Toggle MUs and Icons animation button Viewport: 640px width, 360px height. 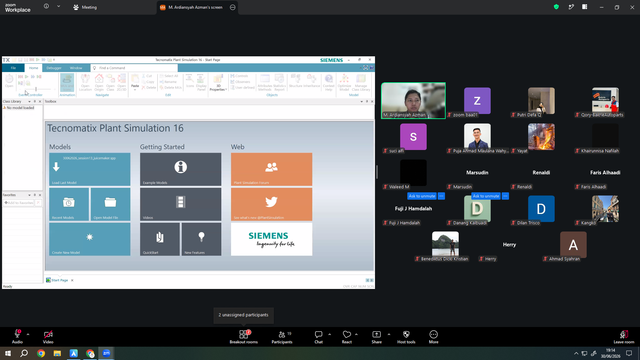click(x=67, y=83)
